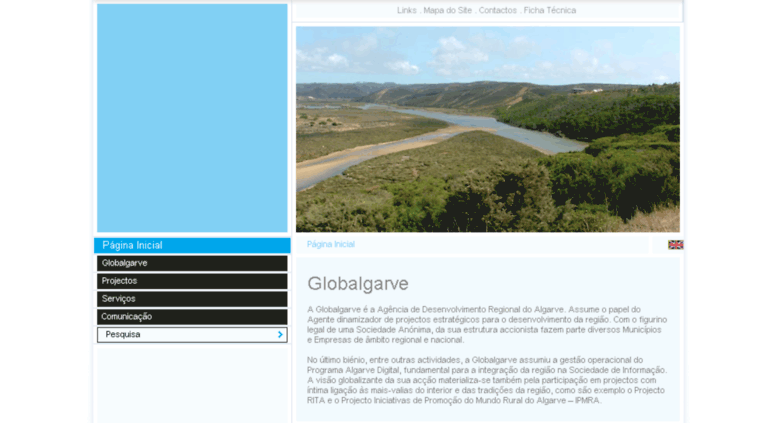Screen dimensions: 777x423
Task: Open the Comunicação menu item
Action: (192, 317)
